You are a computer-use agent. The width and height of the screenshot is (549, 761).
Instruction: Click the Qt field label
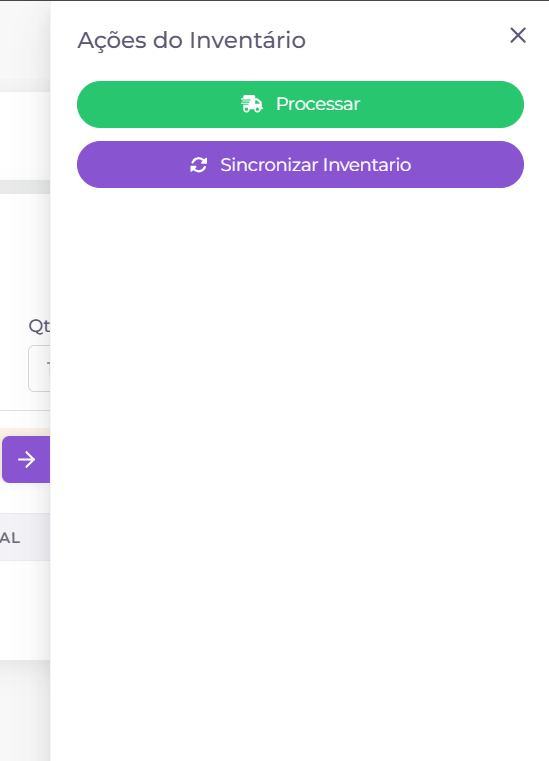(39, 326)
